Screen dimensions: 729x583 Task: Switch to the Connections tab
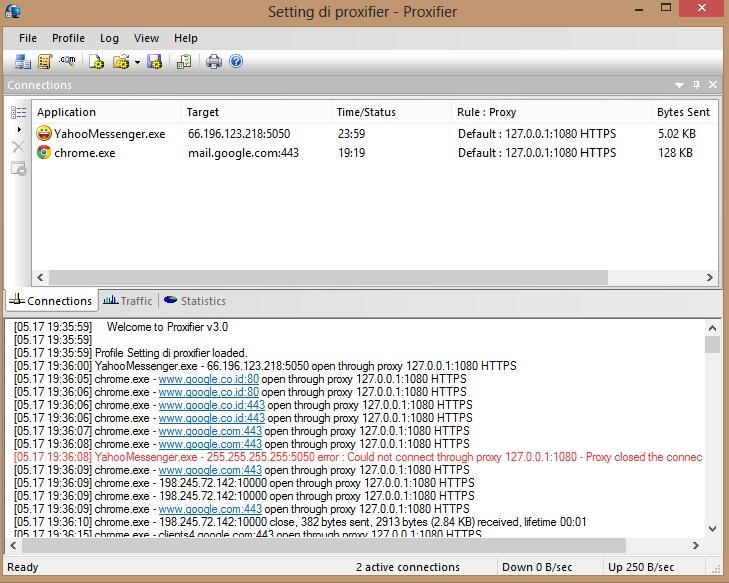[51, 301]
